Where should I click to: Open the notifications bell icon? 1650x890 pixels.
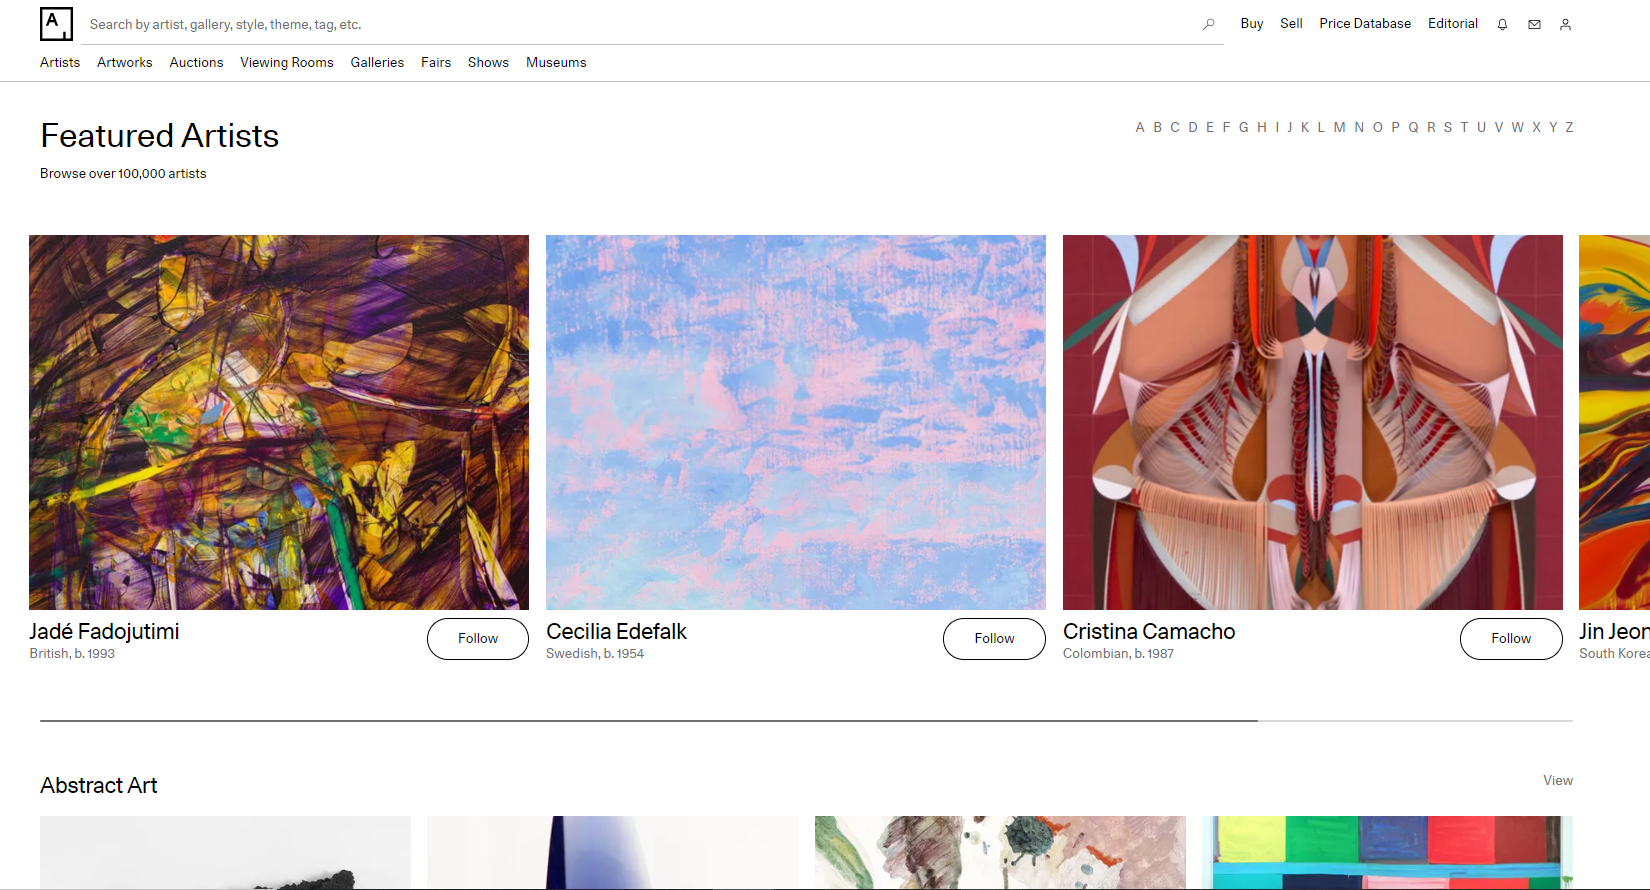coord(1502,25)
